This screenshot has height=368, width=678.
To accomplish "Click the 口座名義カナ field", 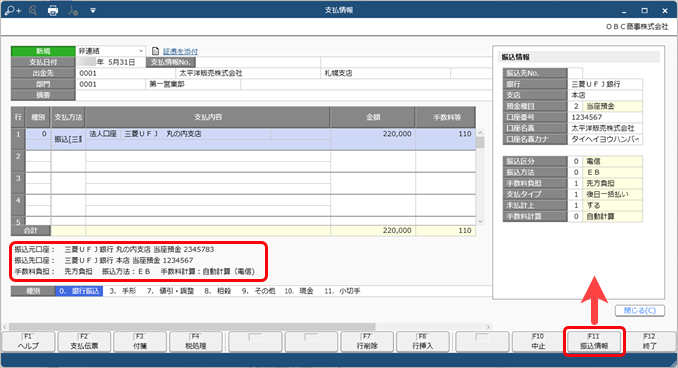I will coord(605,139).
